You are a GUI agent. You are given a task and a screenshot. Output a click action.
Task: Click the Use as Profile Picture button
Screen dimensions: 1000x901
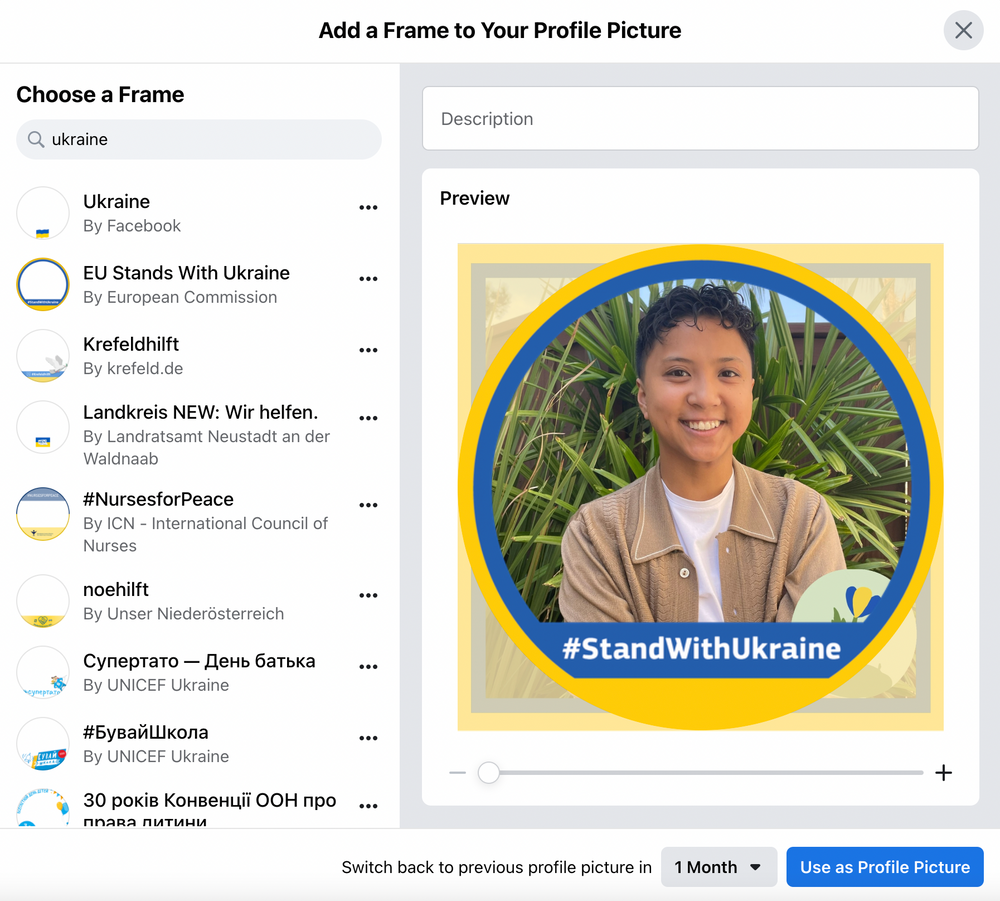click(884, 867)
